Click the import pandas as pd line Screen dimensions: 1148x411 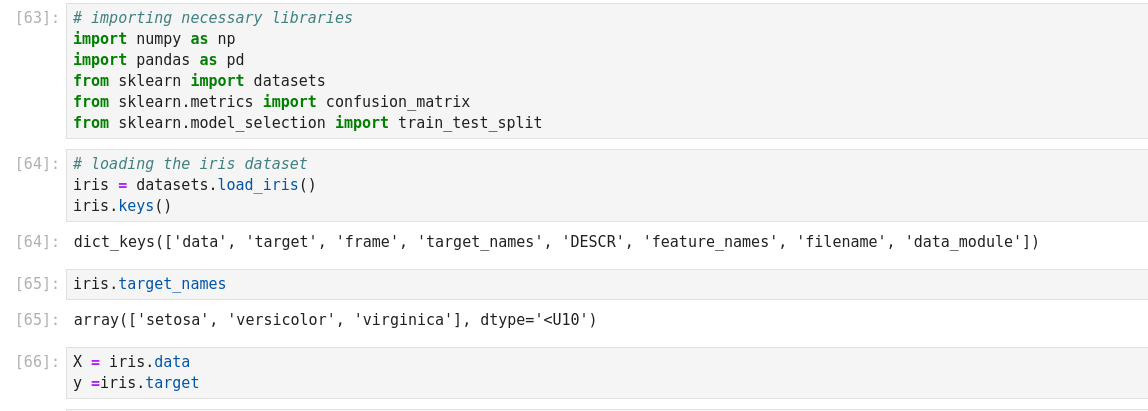158,60
